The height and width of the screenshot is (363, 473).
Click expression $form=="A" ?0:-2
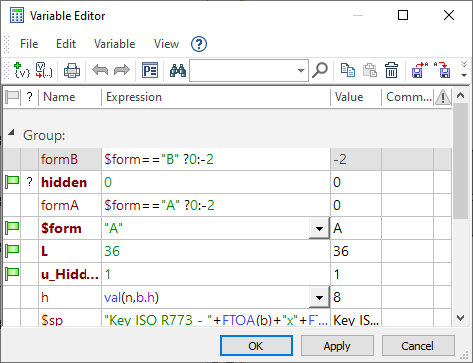pos(159,205)
